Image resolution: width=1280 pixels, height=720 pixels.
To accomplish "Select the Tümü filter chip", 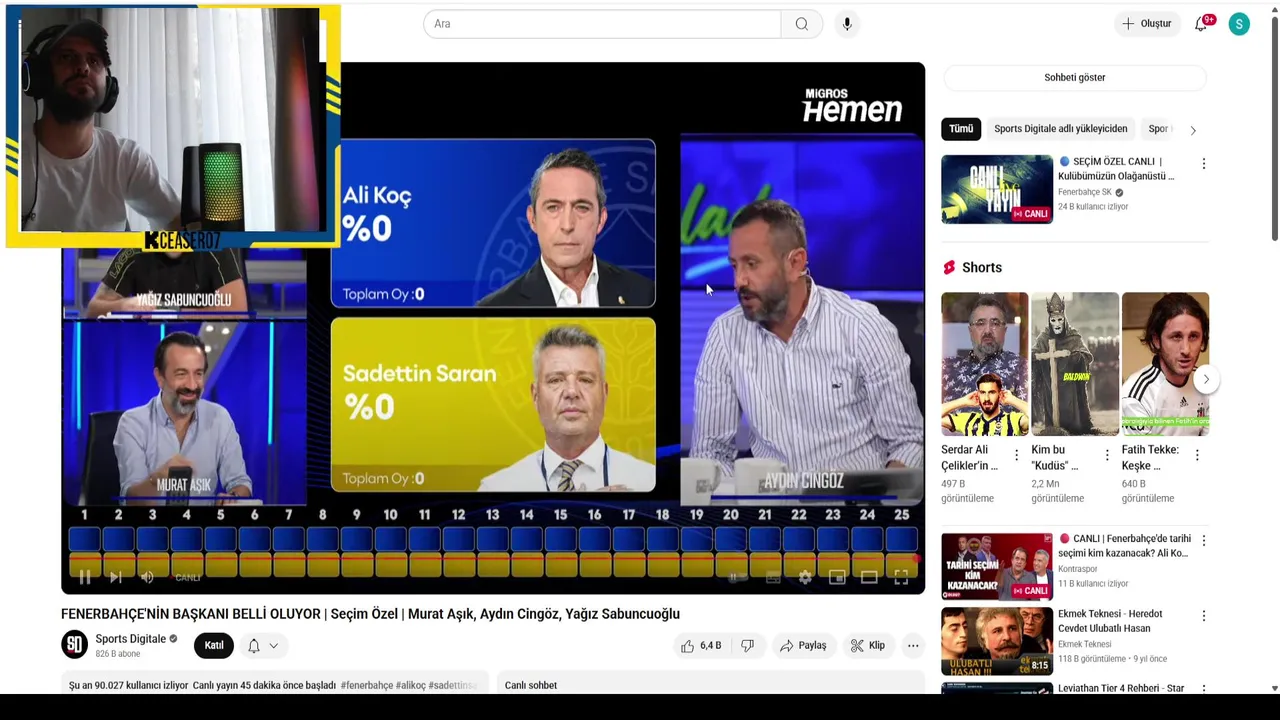I will [961, 129].
